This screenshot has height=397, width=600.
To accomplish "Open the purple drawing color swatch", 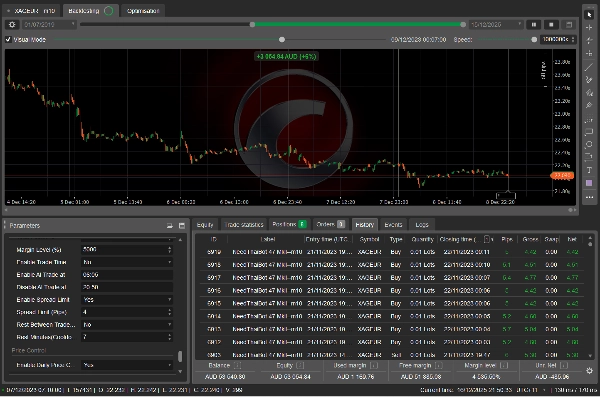I will tap(589, 183).
